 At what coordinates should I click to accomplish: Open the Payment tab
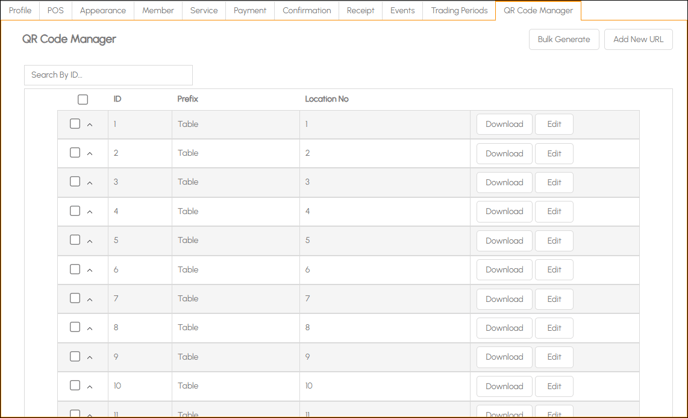point(250,11)
